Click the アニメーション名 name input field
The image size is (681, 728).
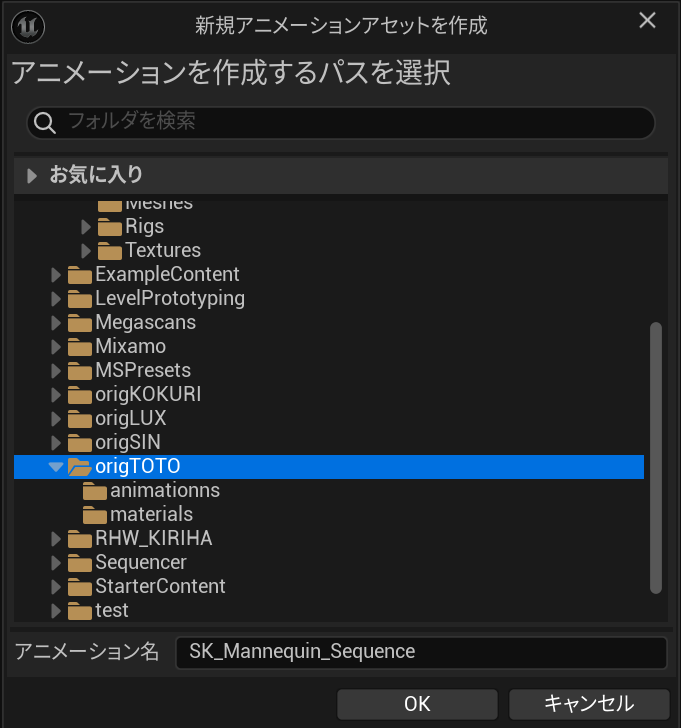coord(420,652)
